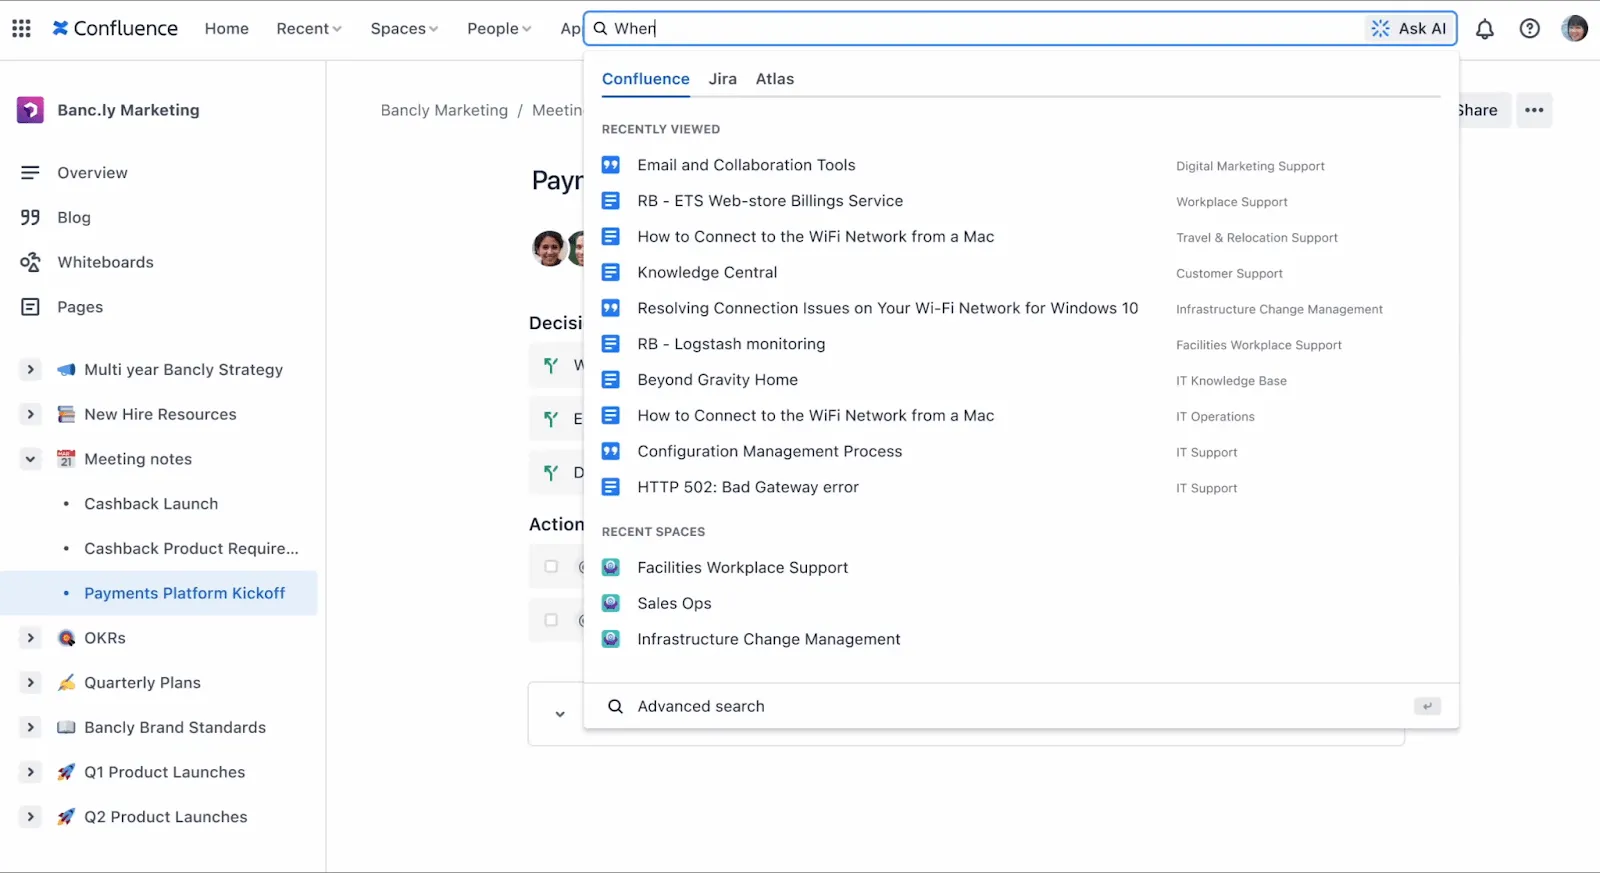Click the more actions ellipsis button

pyautogui.click(x=1534, y=110)
